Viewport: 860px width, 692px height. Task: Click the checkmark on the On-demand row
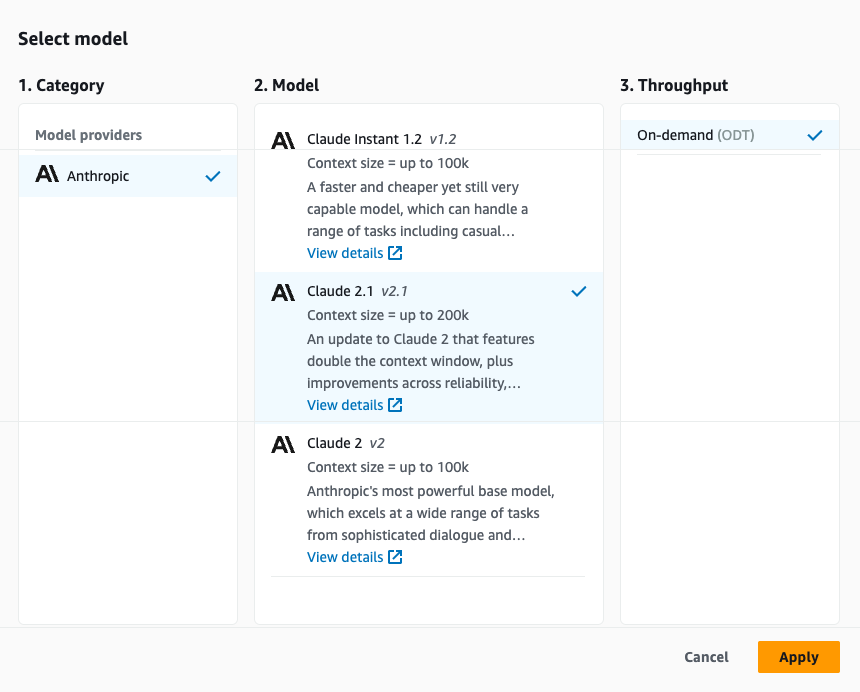pyautogui.click(x=815, y=134)
